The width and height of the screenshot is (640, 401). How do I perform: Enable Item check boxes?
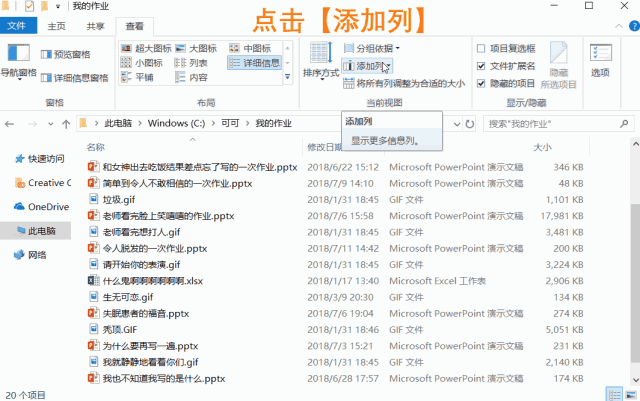coord(506,49)
